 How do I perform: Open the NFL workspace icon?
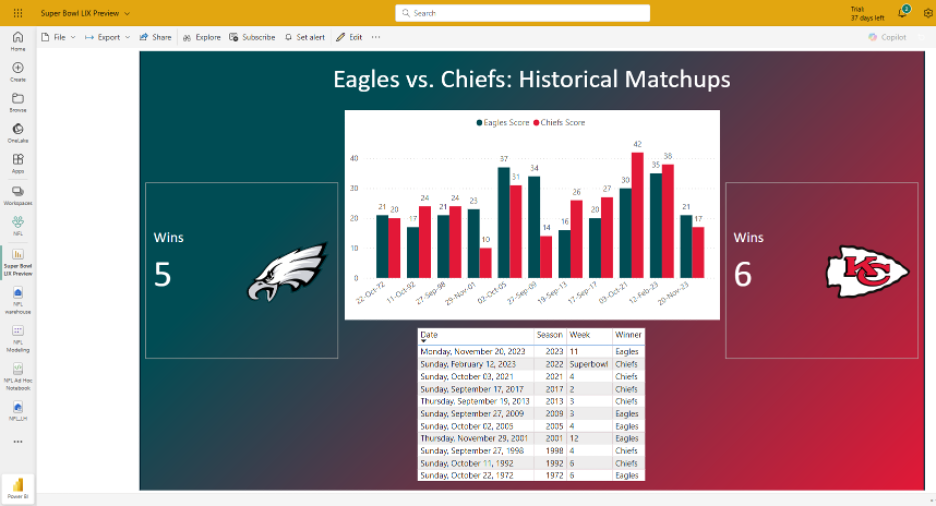[x=18, y=226]
